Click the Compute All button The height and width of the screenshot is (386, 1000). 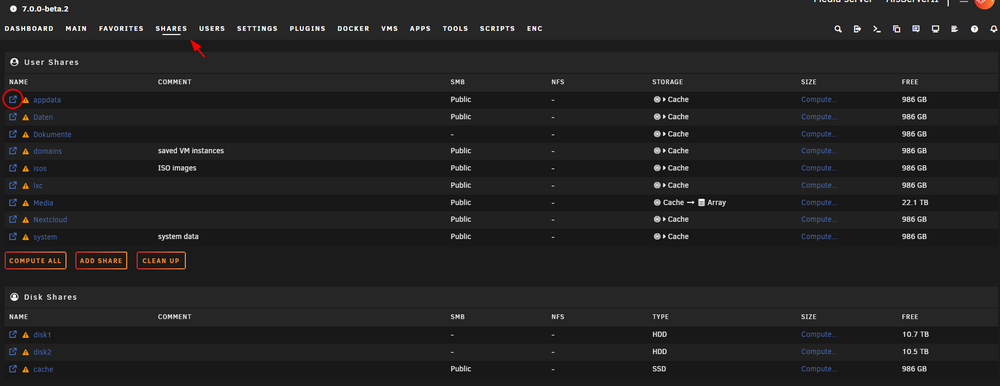tap(36, 261)
